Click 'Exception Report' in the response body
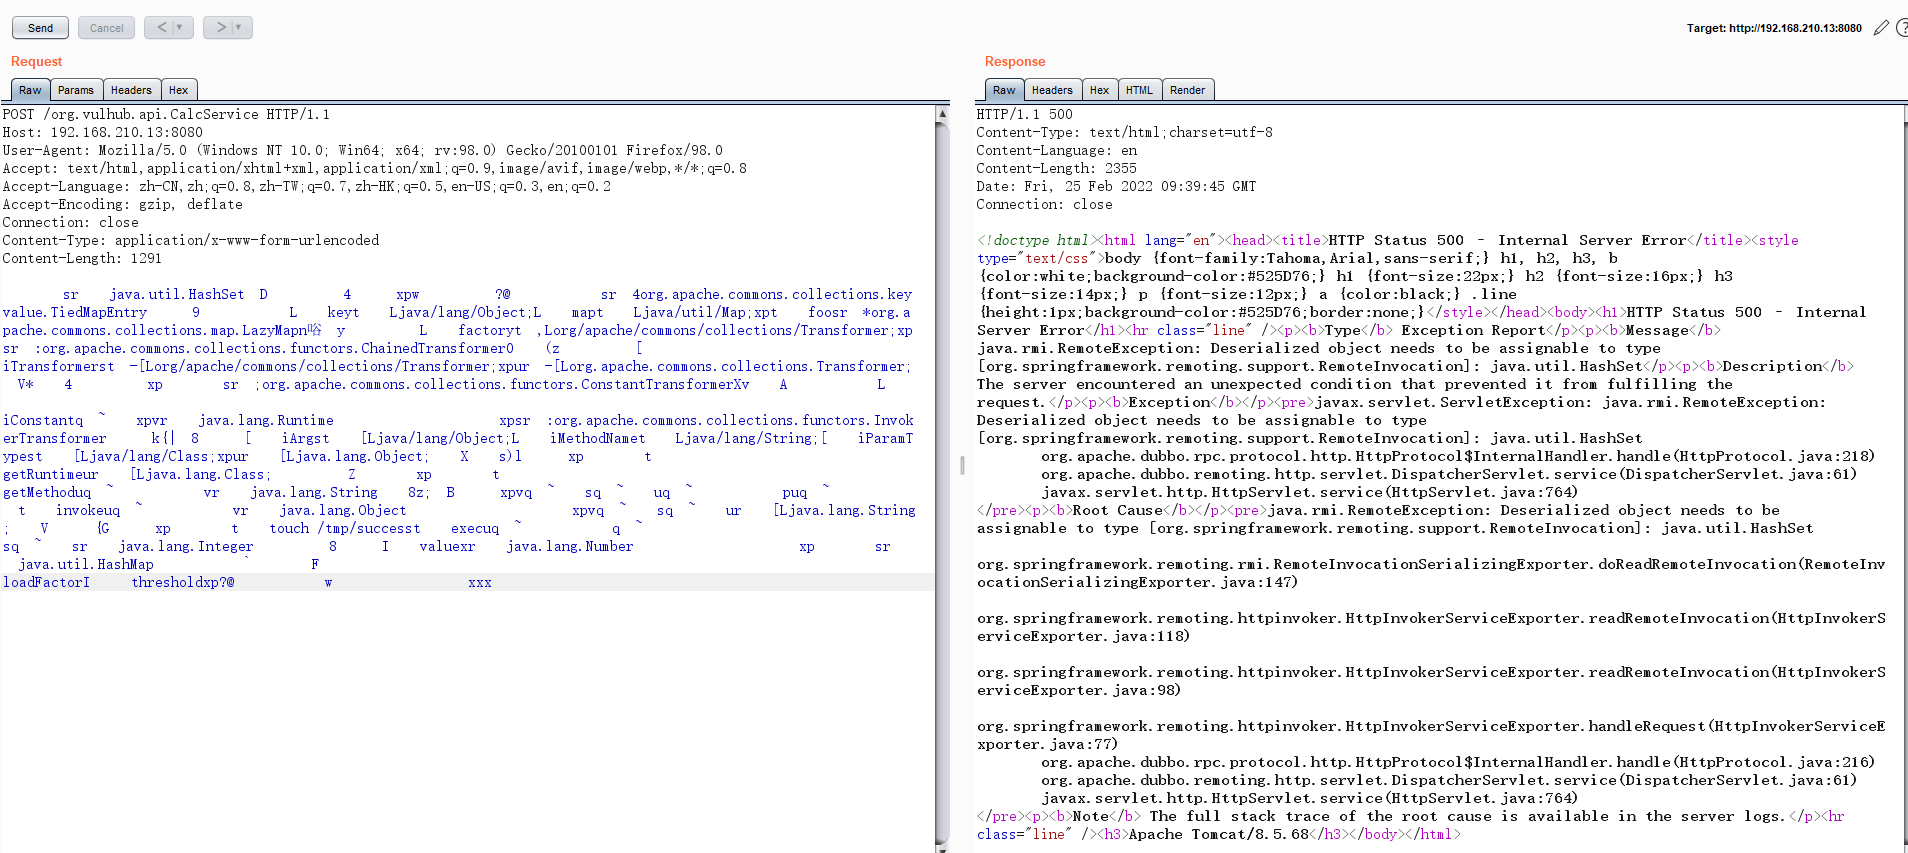The height and width of the screenshot is (853, 1908). point(1473,330)
